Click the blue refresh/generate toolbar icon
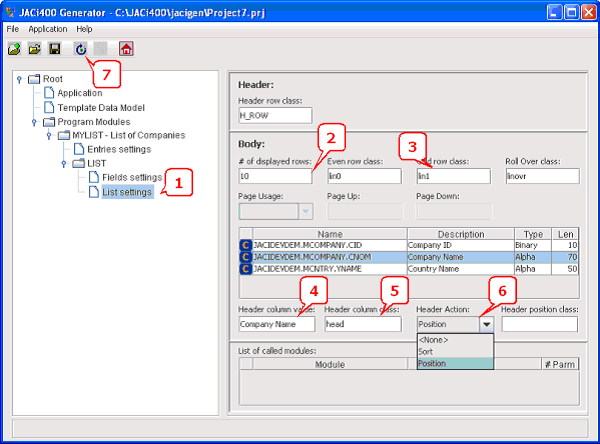The height and width of the screenshot is (444, 600). [80, 48]
